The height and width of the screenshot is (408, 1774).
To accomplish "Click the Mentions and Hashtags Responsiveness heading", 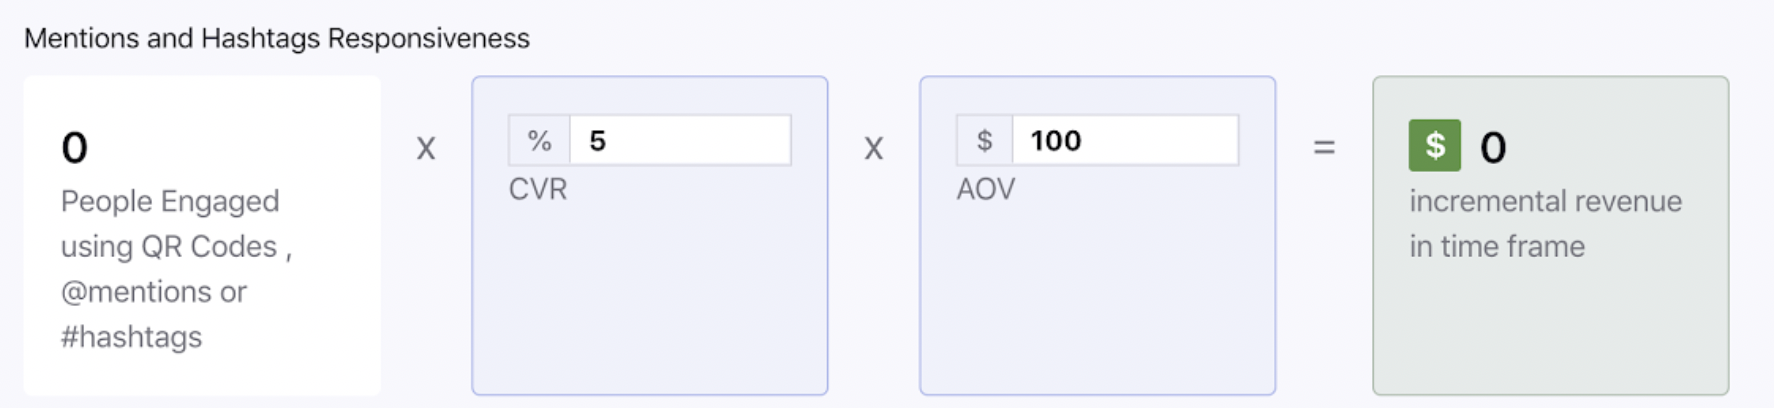I will [277, 38].
